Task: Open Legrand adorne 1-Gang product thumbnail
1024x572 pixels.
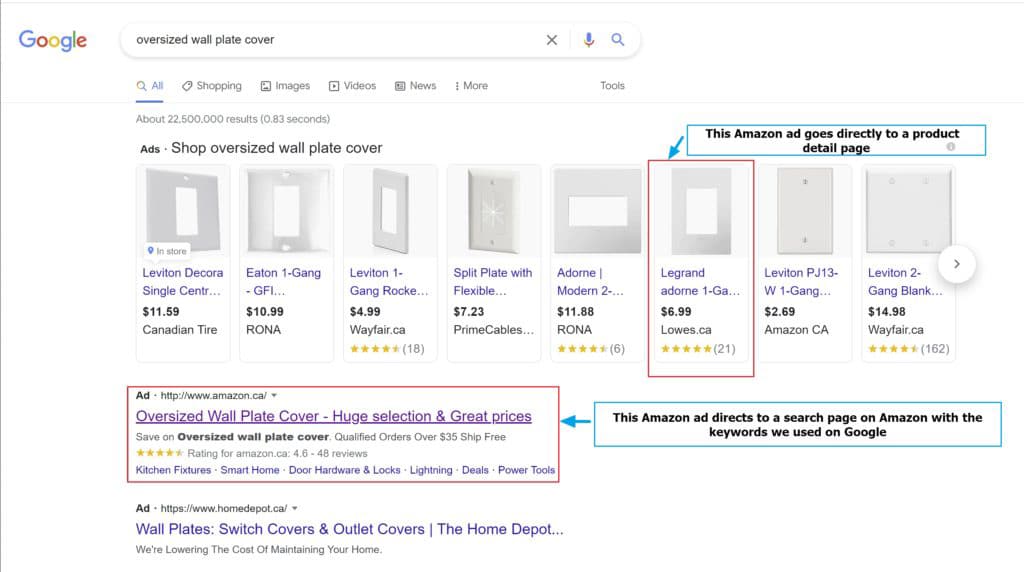Action: click(701, 211)
